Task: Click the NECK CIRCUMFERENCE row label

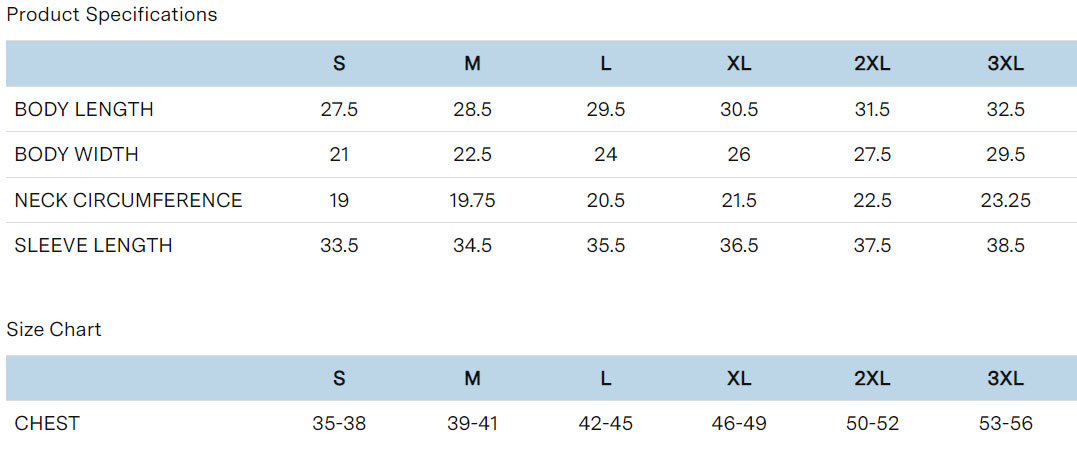Action: pyautogui.click(x=128, y=200)
